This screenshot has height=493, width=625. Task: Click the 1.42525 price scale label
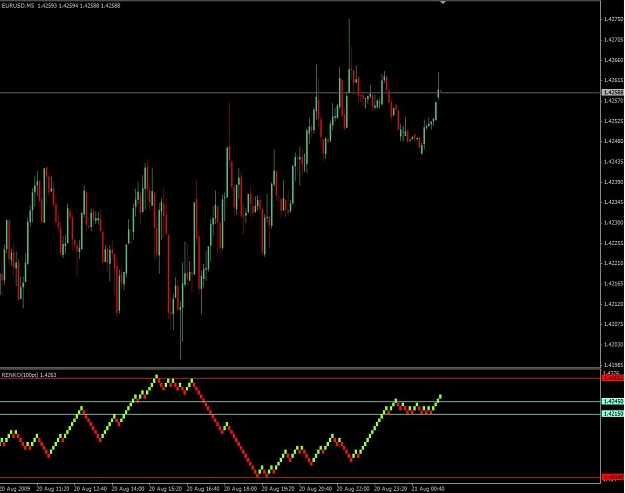tap(613, 121)
